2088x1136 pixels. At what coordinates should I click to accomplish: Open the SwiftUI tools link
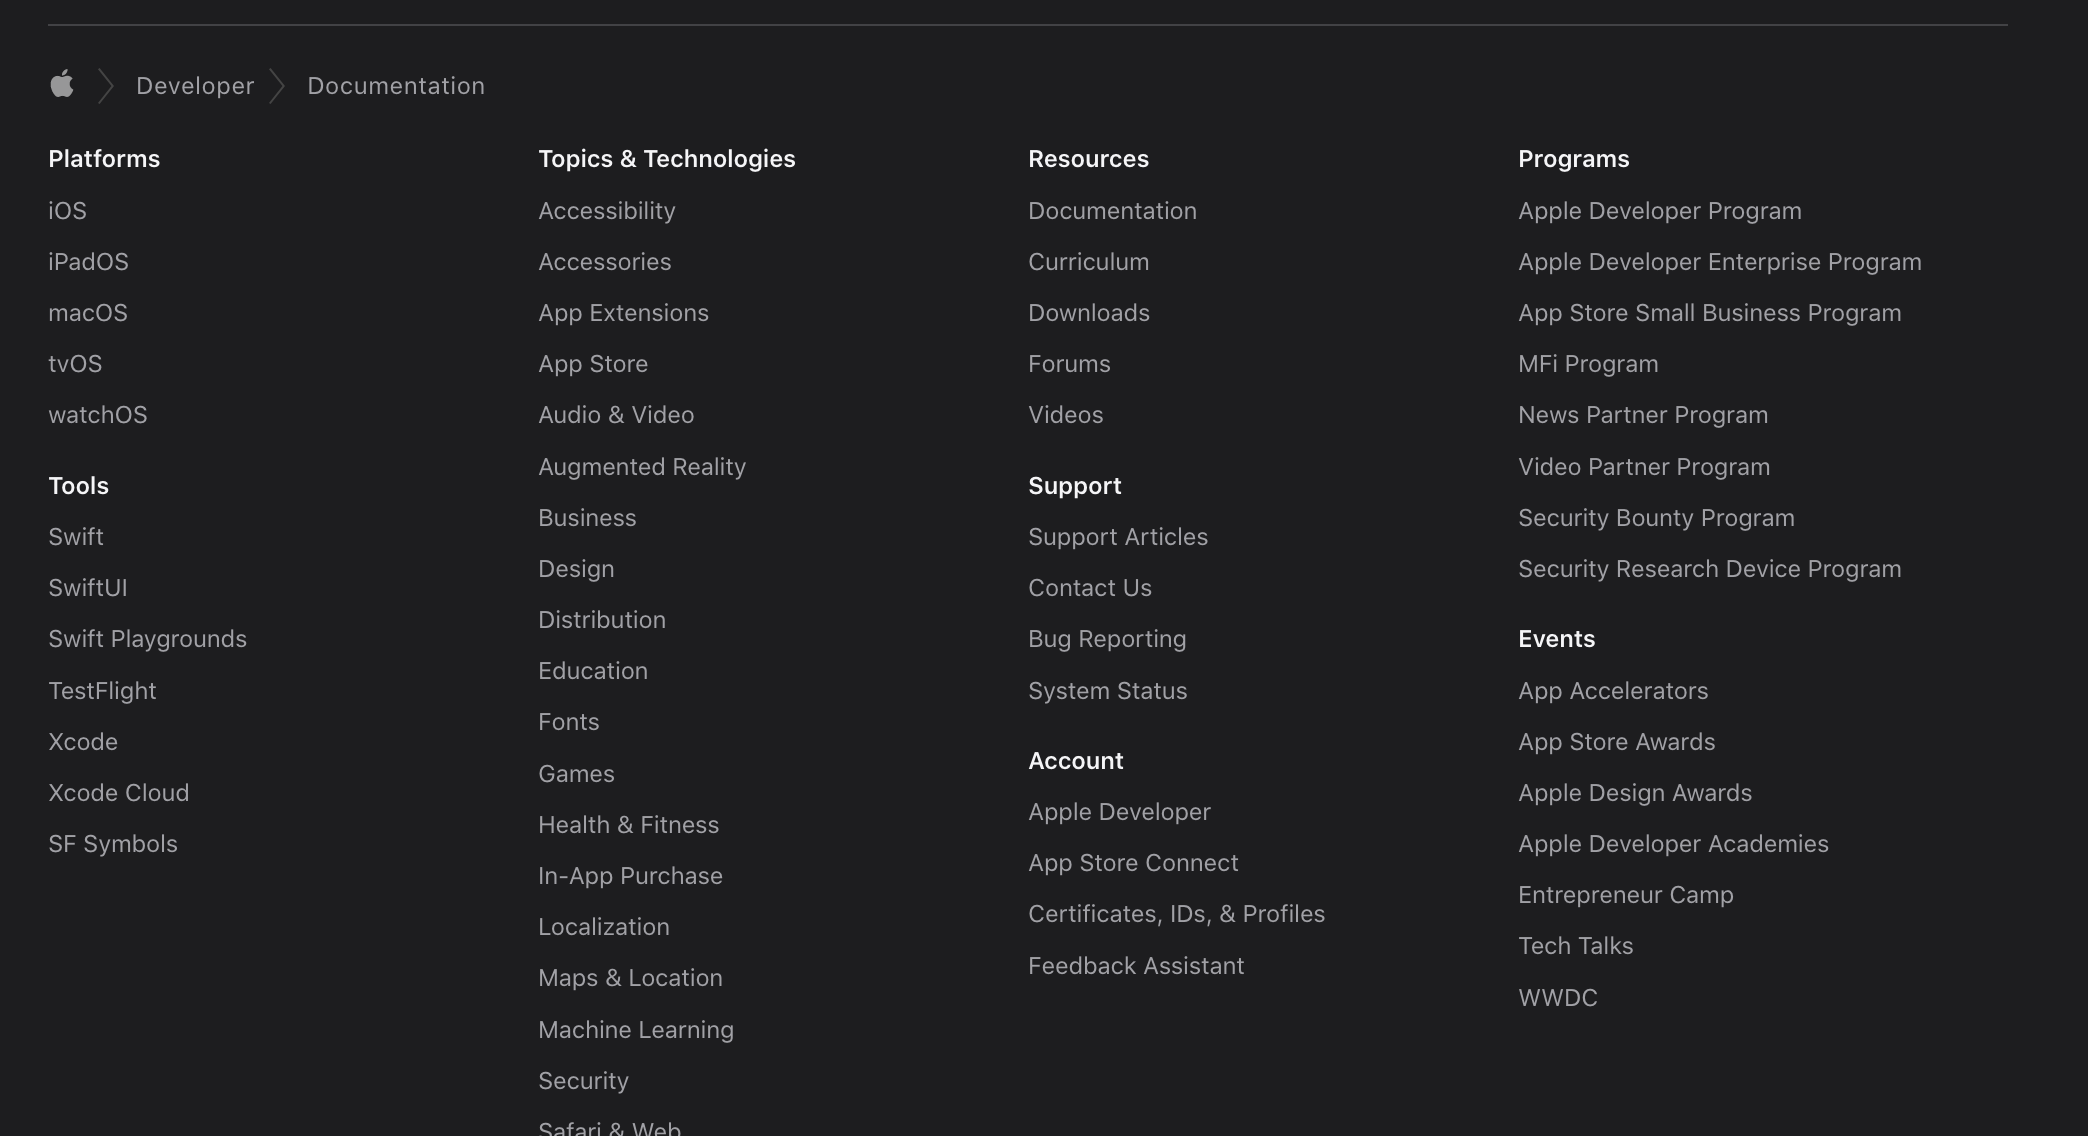coord(88,588)
